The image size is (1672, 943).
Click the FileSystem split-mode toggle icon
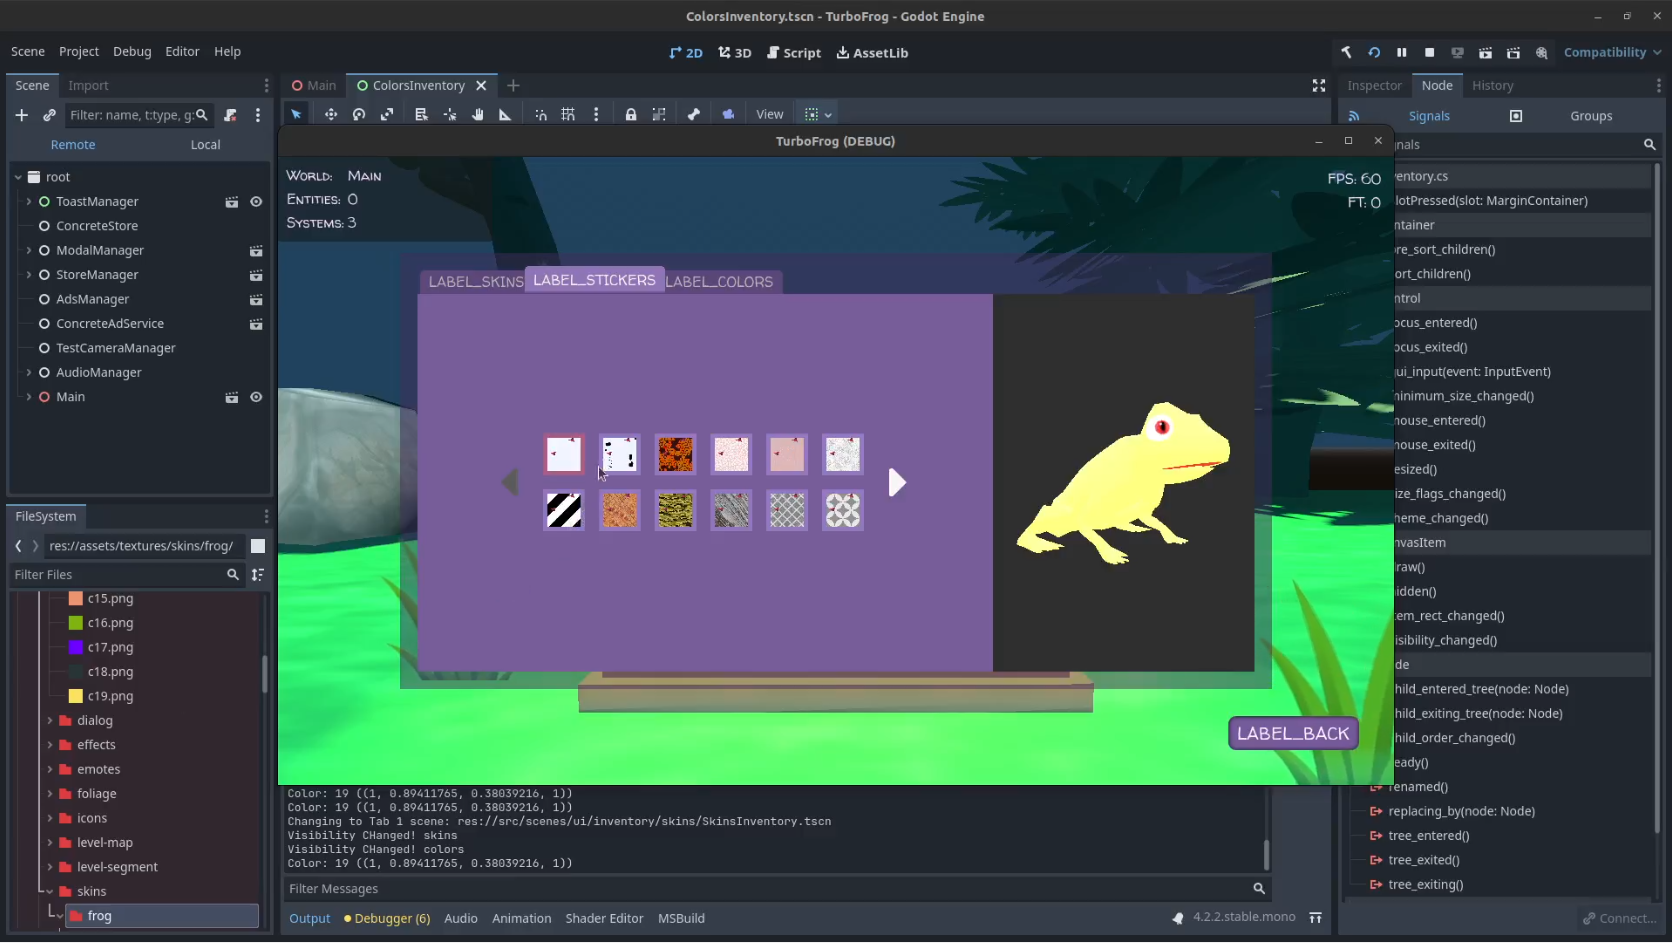tap(258, 546)
